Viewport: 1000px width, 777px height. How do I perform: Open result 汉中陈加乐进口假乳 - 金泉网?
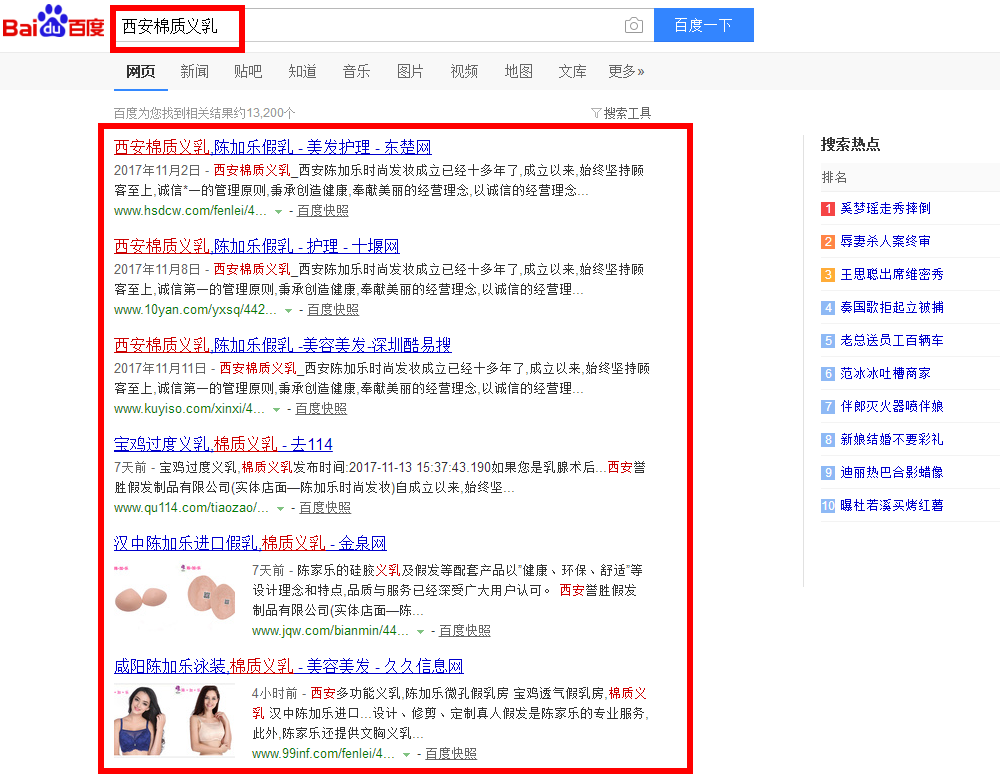(x=250, y=544)
